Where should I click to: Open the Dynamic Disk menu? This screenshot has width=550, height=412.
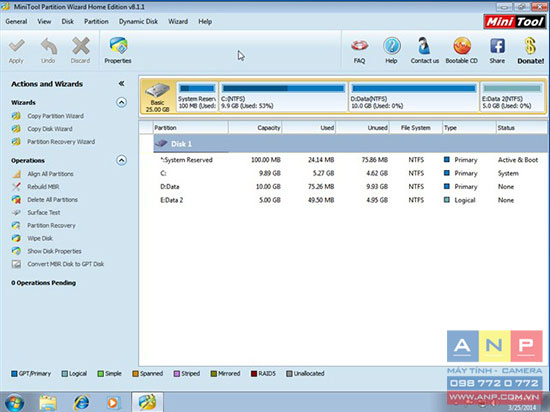[138, 21]
